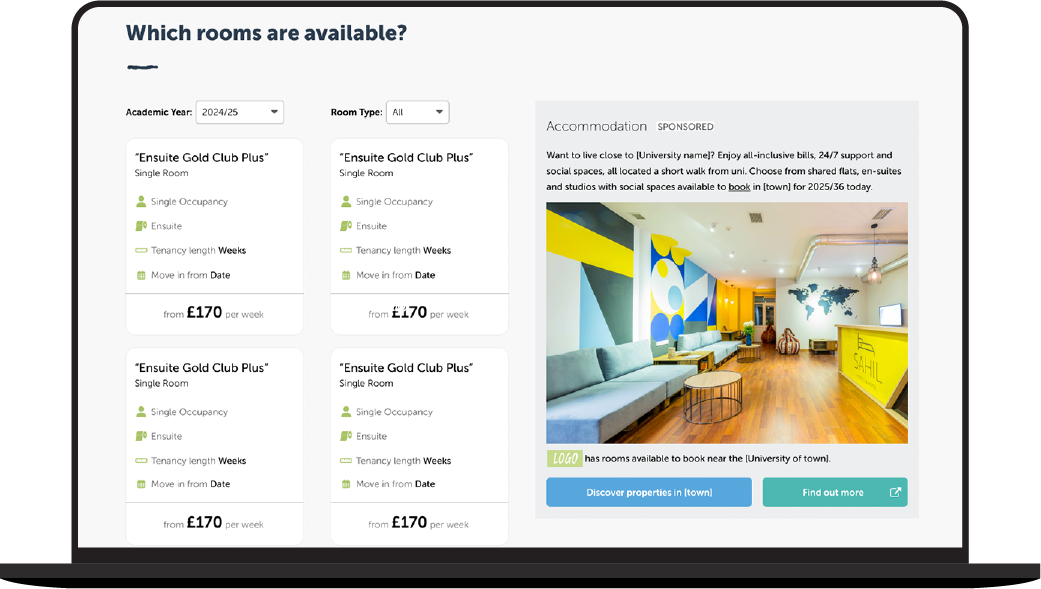Click the calendar icon in the bottom-left room card
The height and width of the screenshot is (589, 1041).
[141, 484]
